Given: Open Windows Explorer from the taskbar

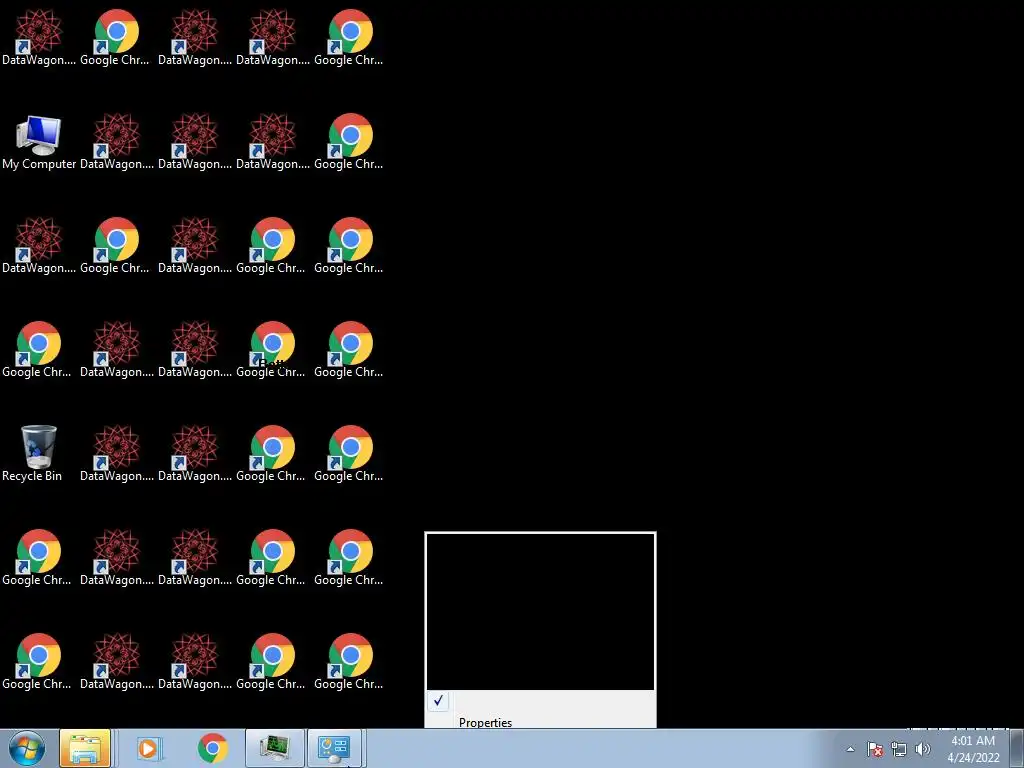Looking at the screenshot, I should coord(85,748).
